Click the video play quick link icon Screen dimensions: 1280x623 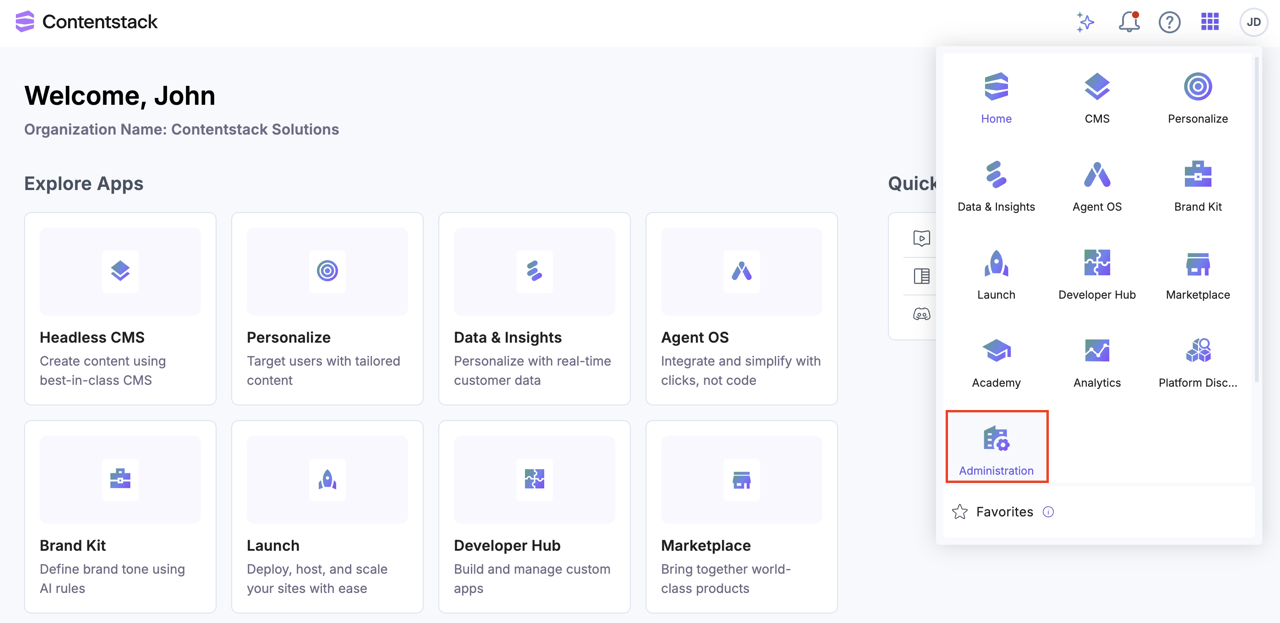(921, 238)
